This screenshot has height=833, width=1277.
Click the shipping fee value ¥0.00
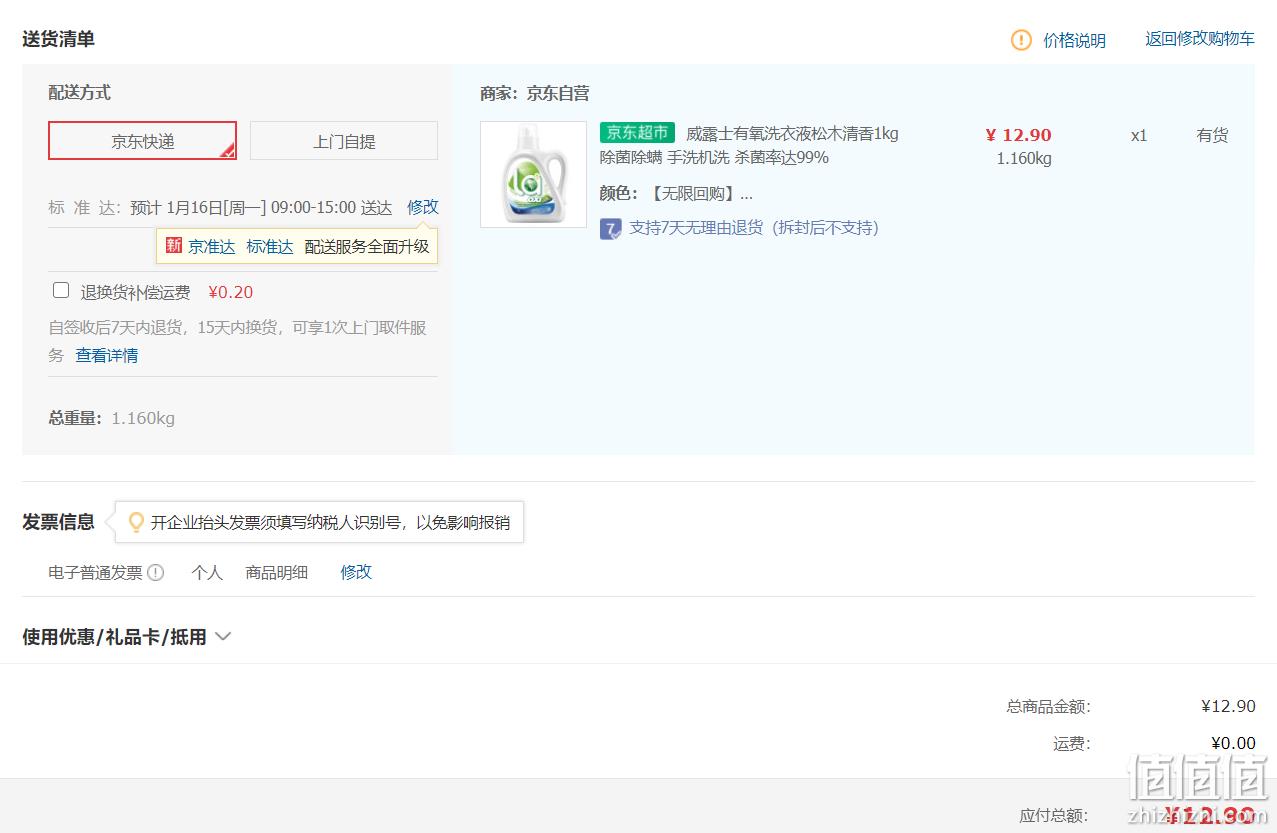1233,743
